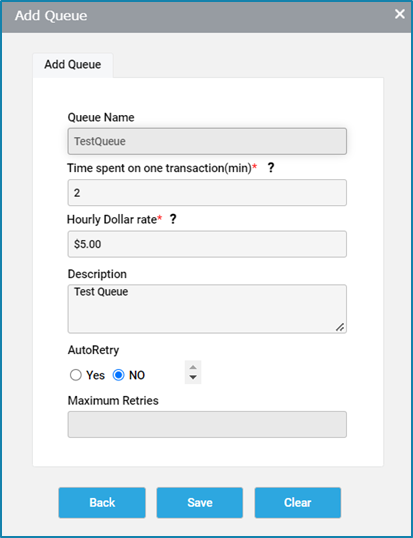Screen dimensions: 413x538
Task: Select the NO radio button for AutoRetry
Action: (x=119, y=375)
